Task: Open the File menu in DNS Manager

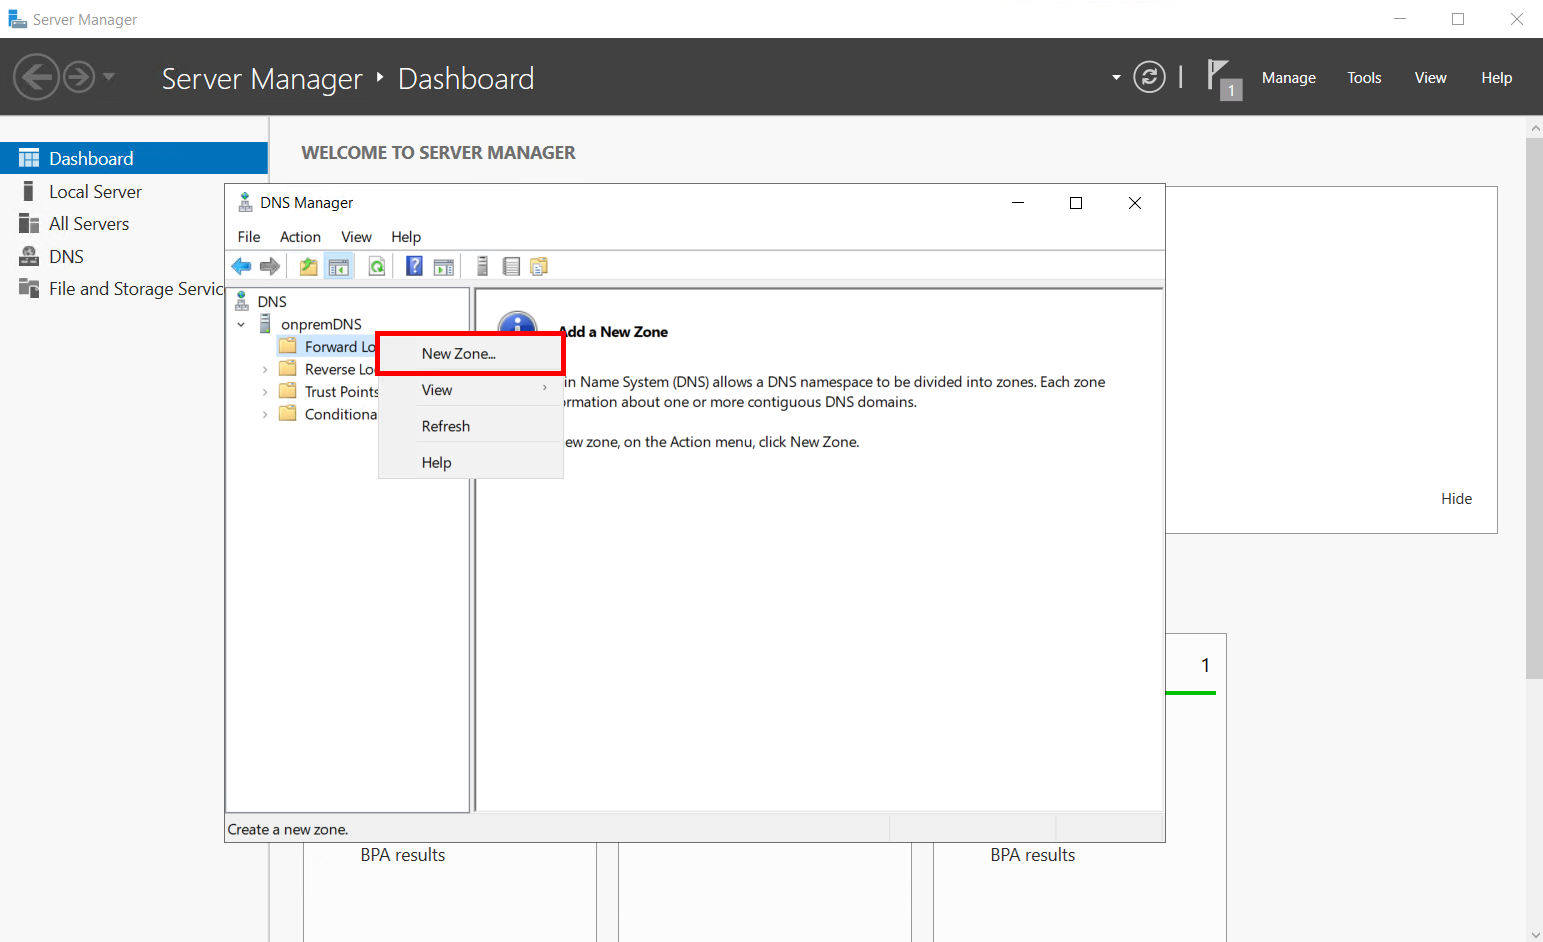Action: coord(249,237)
